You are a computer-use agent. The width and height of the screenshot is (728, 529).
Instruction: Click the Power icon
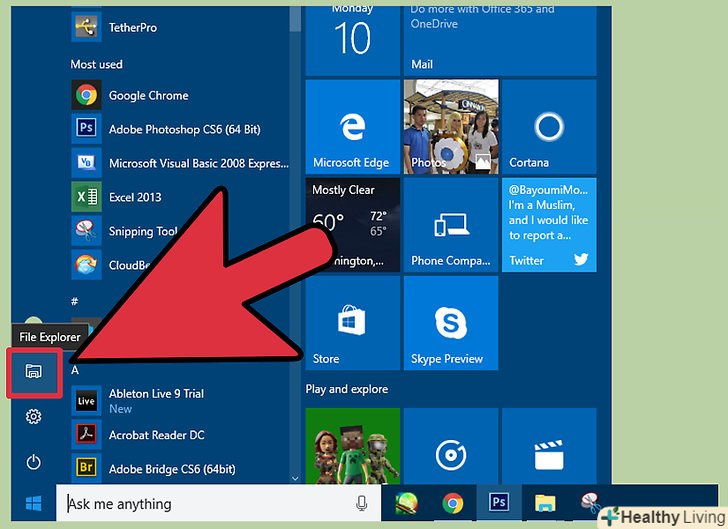pyautogui.click(x=33, y=462)
